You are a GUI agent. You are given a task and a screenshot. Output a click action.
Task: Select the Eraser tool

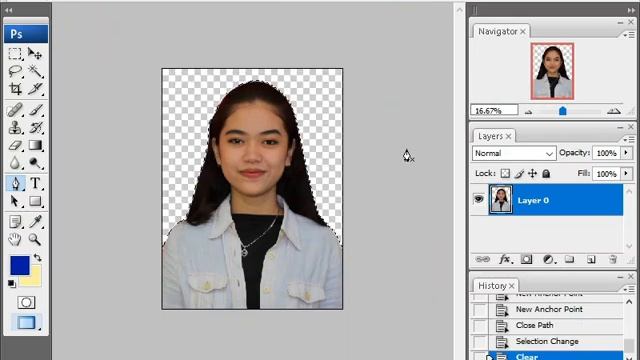(x=15, y=145)
